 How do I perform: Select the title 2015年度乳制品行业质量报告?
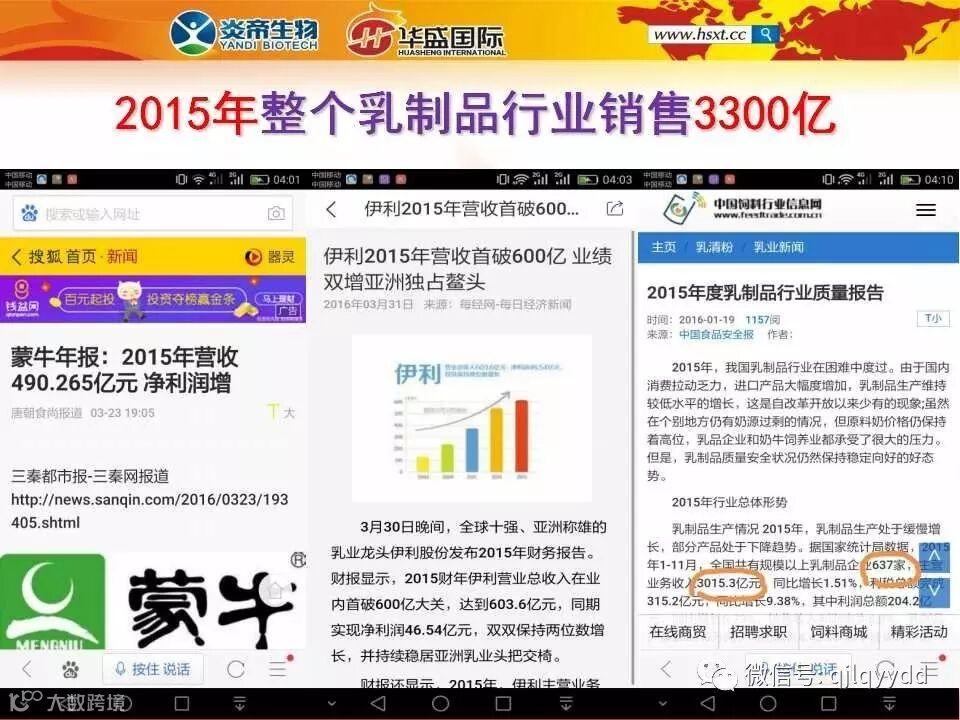[x=765, y=292]
